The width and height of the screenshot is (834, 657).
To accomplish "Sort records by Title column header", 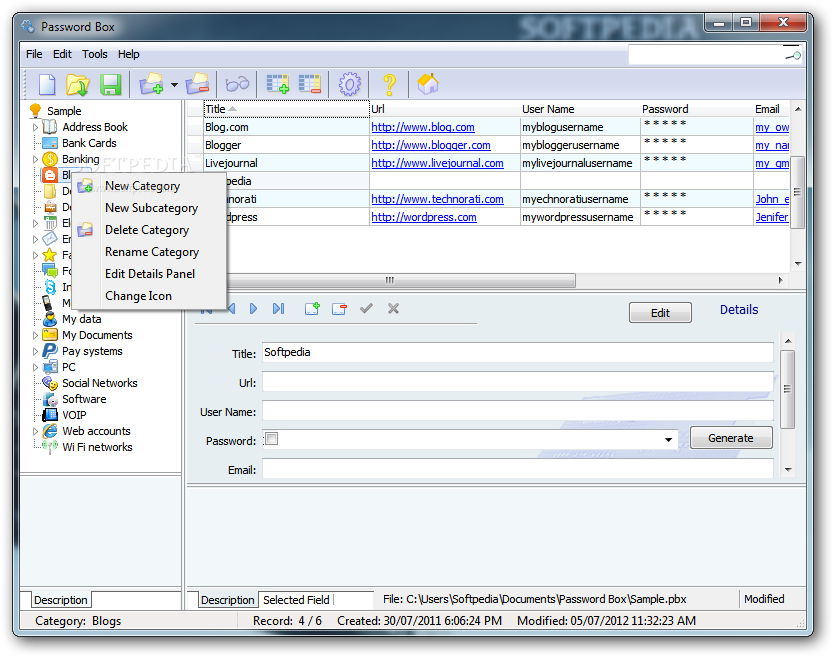I will pos(286,109).
